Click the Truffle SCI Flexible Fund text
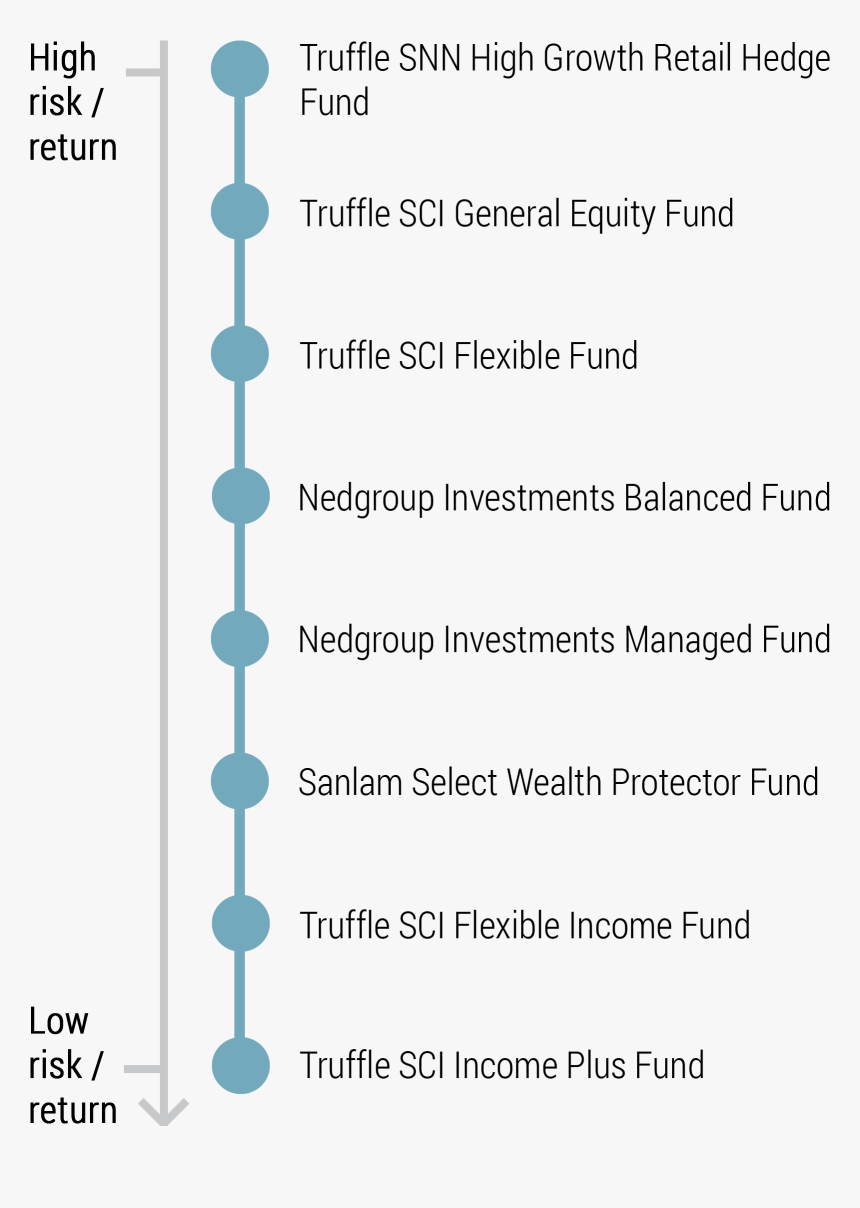Screen dimensions: 860x1208 tap(469, 356)
